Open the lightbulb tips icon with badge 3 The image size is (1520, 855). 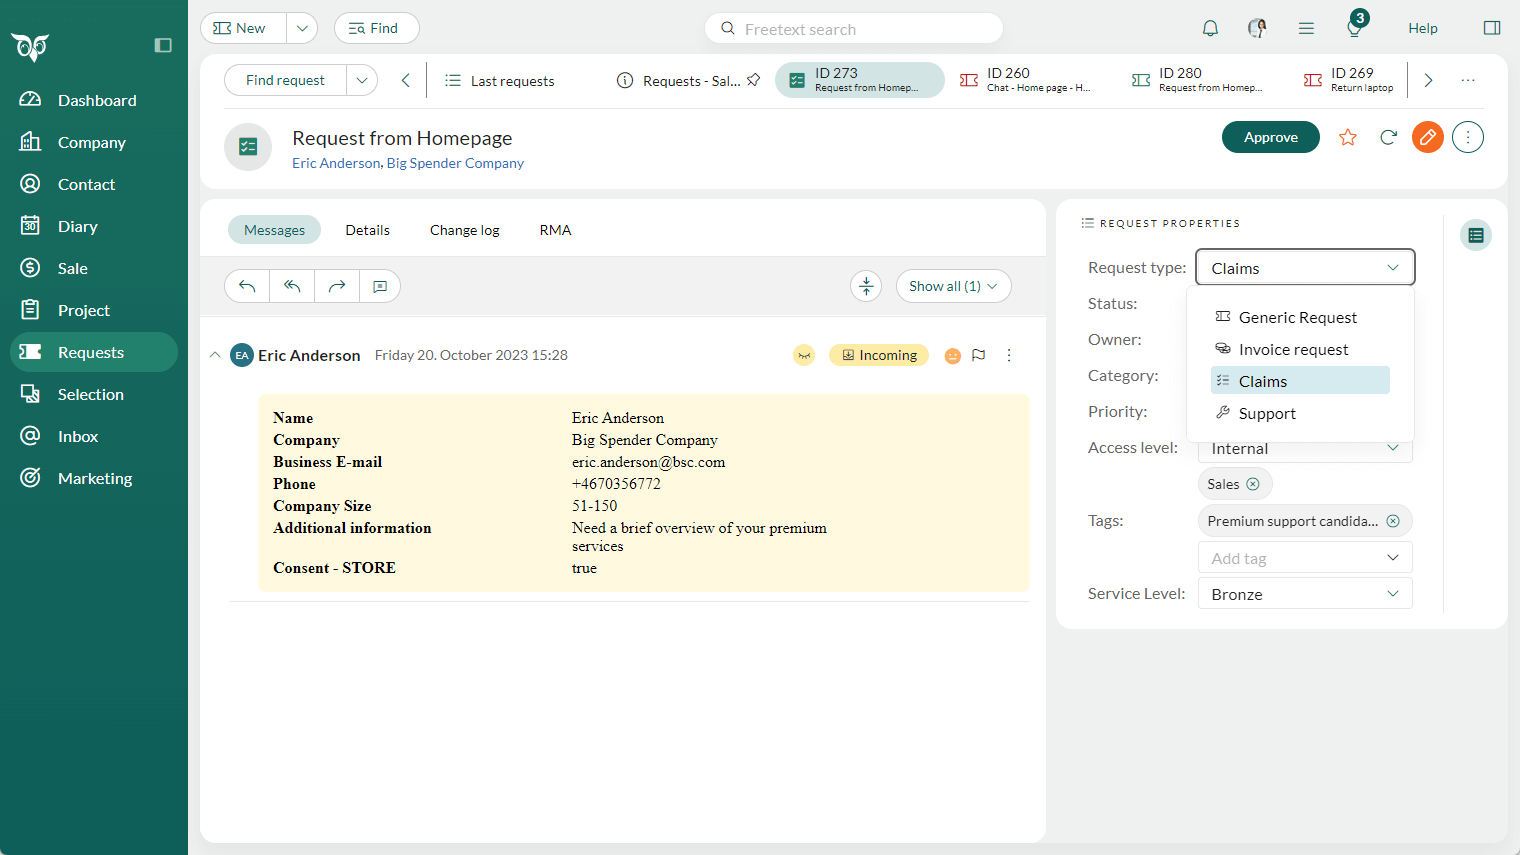click(x=1354, y=27)
